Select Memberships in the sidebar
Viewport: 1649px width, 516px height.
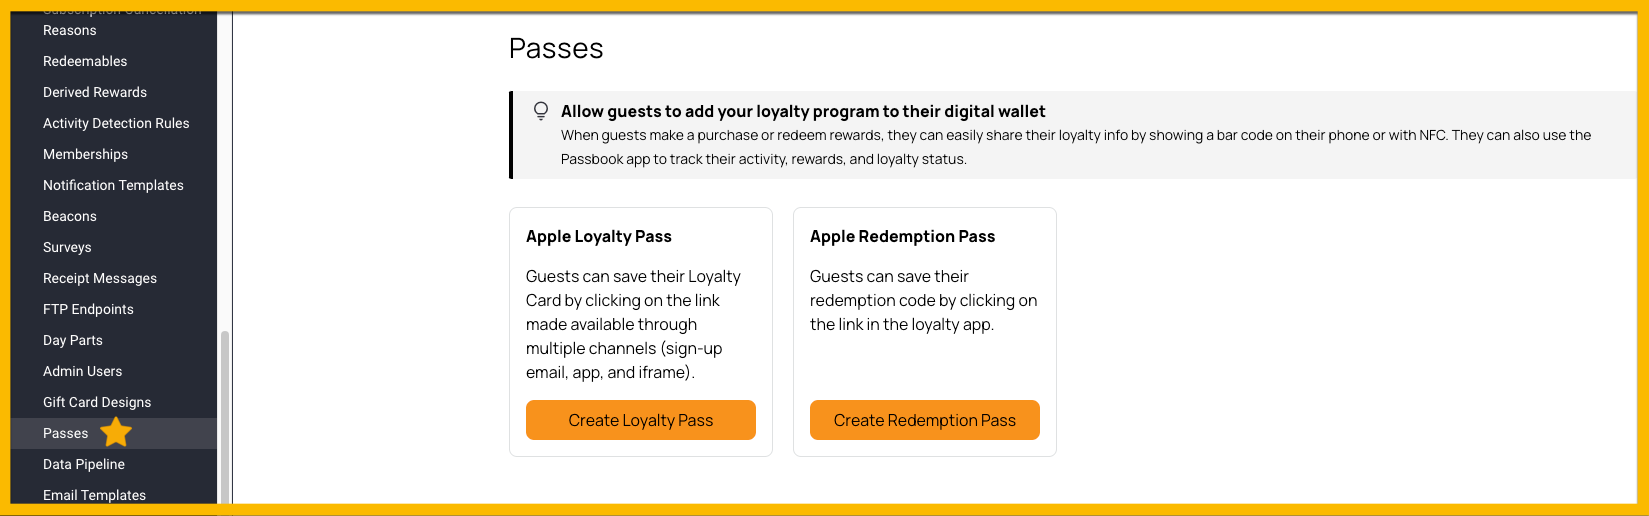85,154
